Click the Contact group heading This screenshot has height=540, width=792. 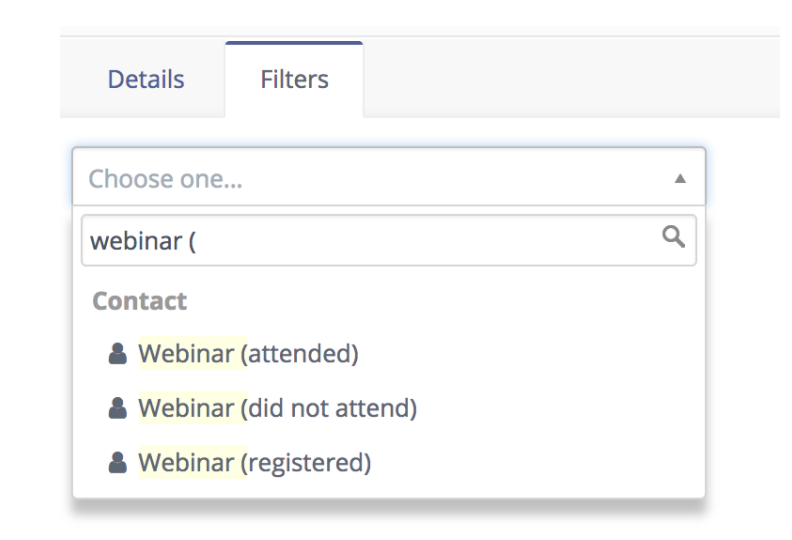[139, 301]
